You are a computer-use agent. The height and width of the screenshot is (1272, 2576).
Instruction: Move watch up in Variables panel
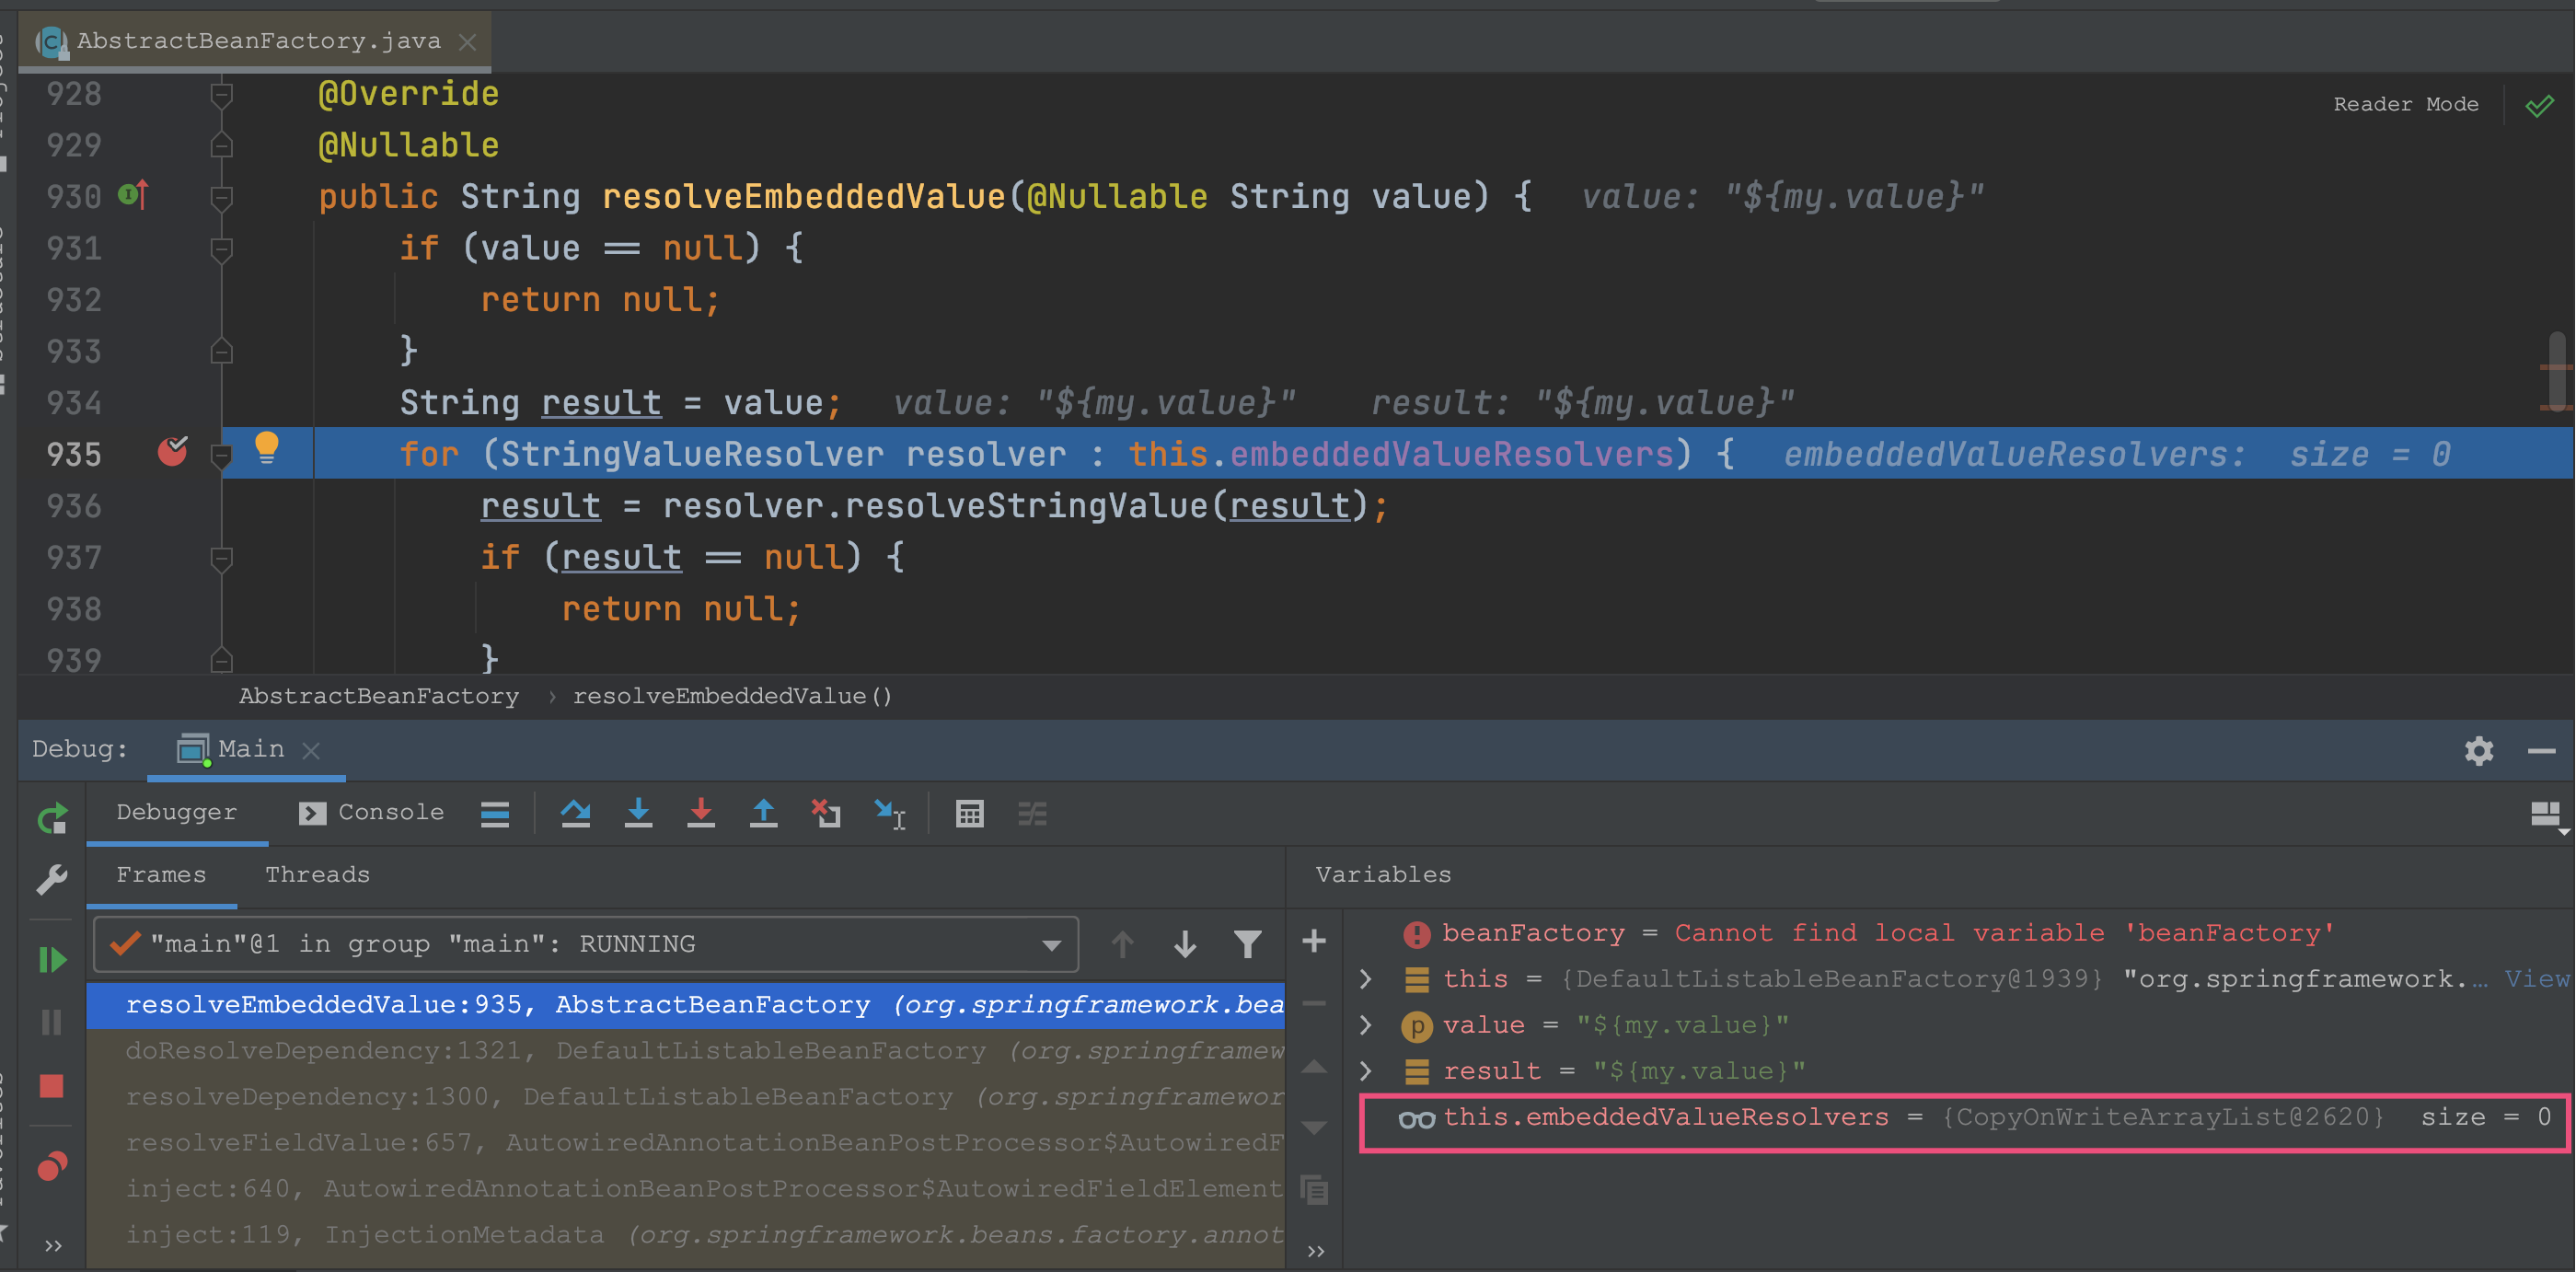point(1314,1067)
